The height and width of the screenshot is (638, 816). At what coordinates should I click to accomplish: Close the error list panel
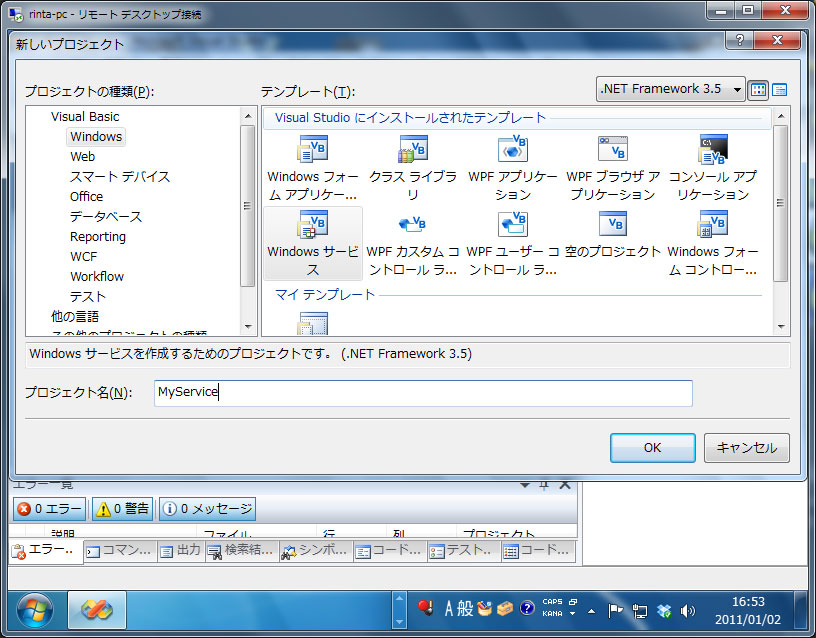[x=565, y=486]
